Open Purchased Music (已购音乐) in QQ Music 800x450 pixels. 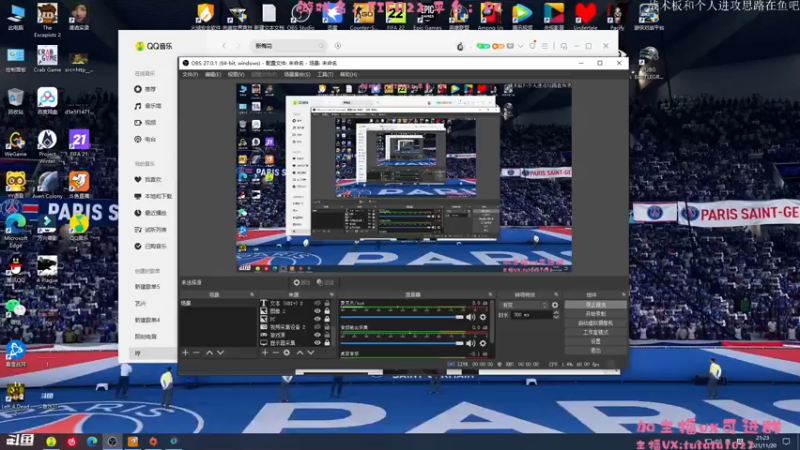[x=151, y=246]
